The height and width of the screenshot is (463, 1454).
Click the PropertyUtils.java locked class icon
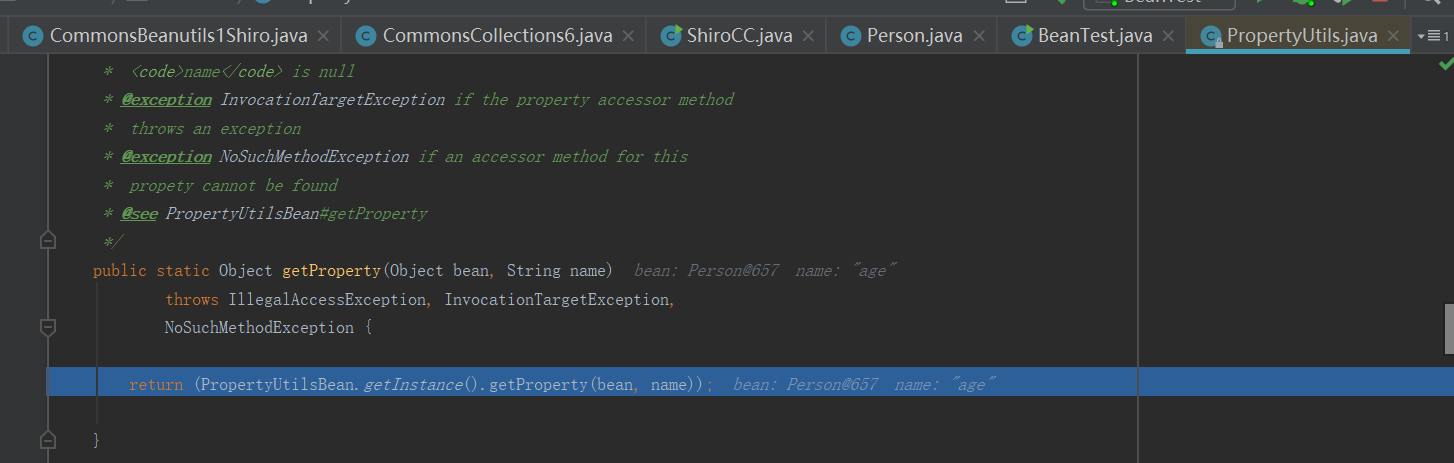pyautogui.click(x=1212, y=36)
